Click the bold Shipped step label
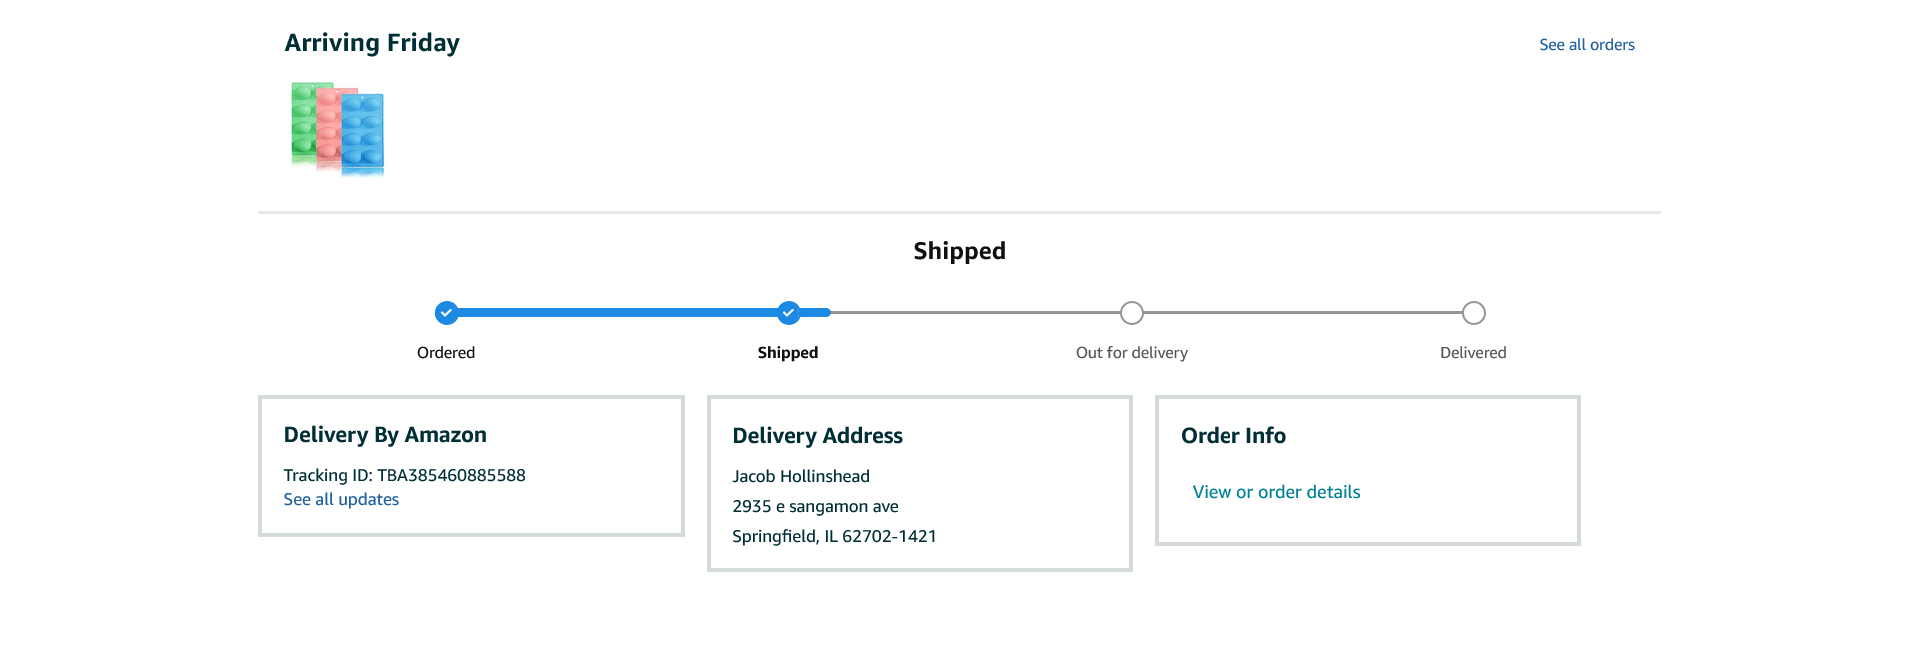Image resolution: width=1920 pixels, height=650 pixels. 788,353
